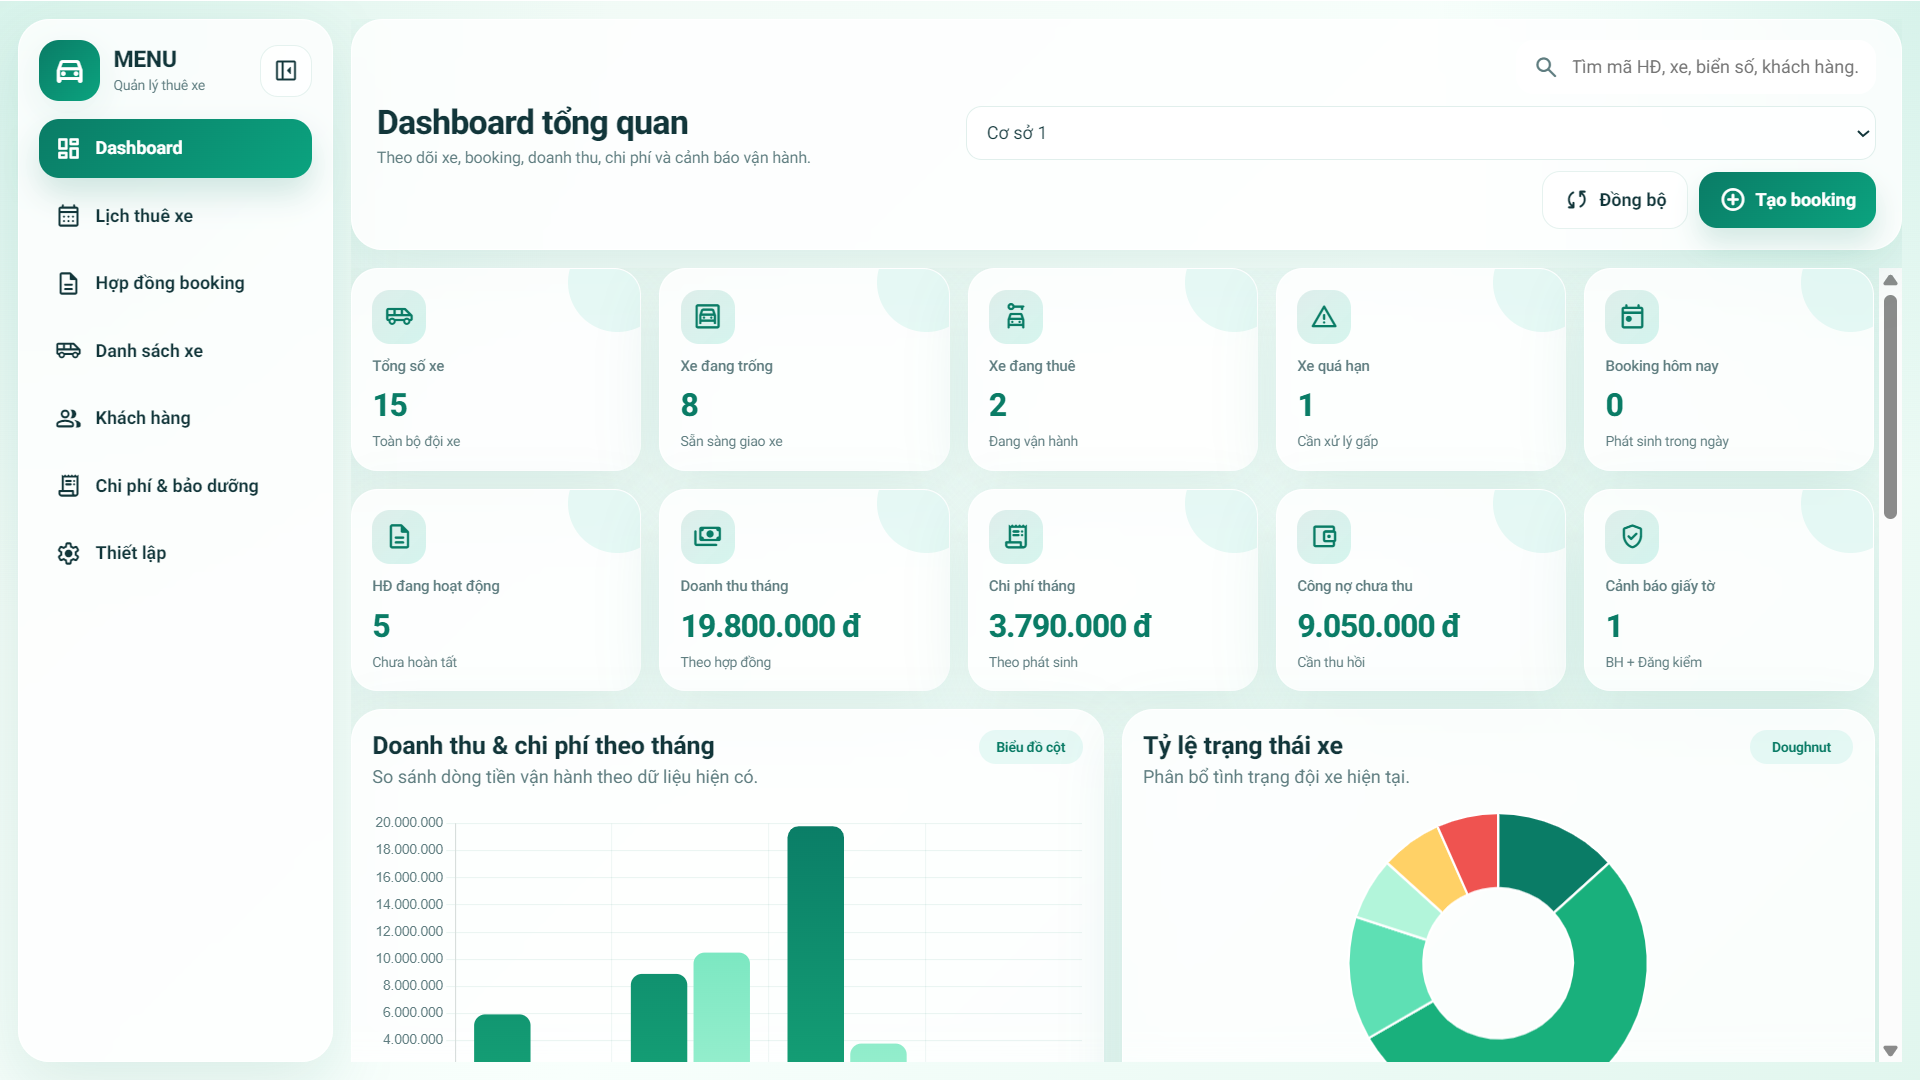Collapse the sidebar with the panel toggle icon

click(x=285, y=71)
